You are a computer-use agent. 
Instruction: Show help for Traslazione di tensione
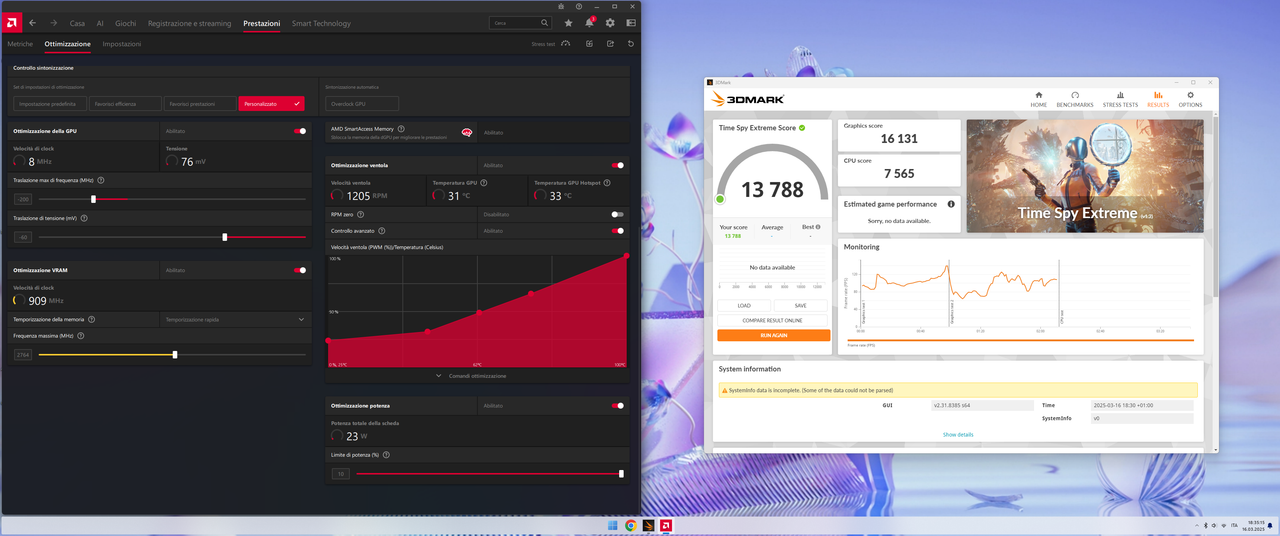[84, 218]
